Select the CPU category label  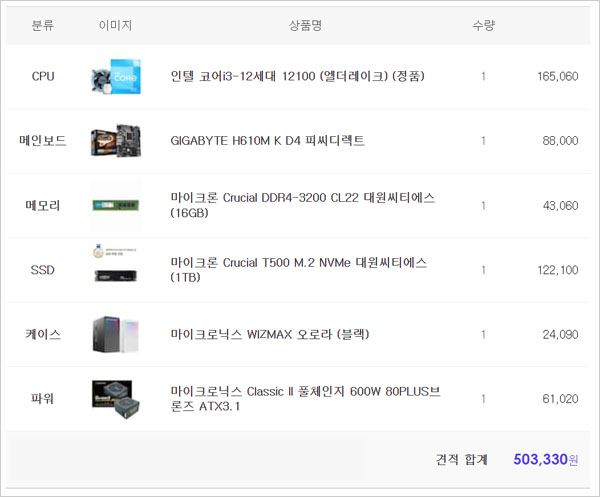click(43, 76)
